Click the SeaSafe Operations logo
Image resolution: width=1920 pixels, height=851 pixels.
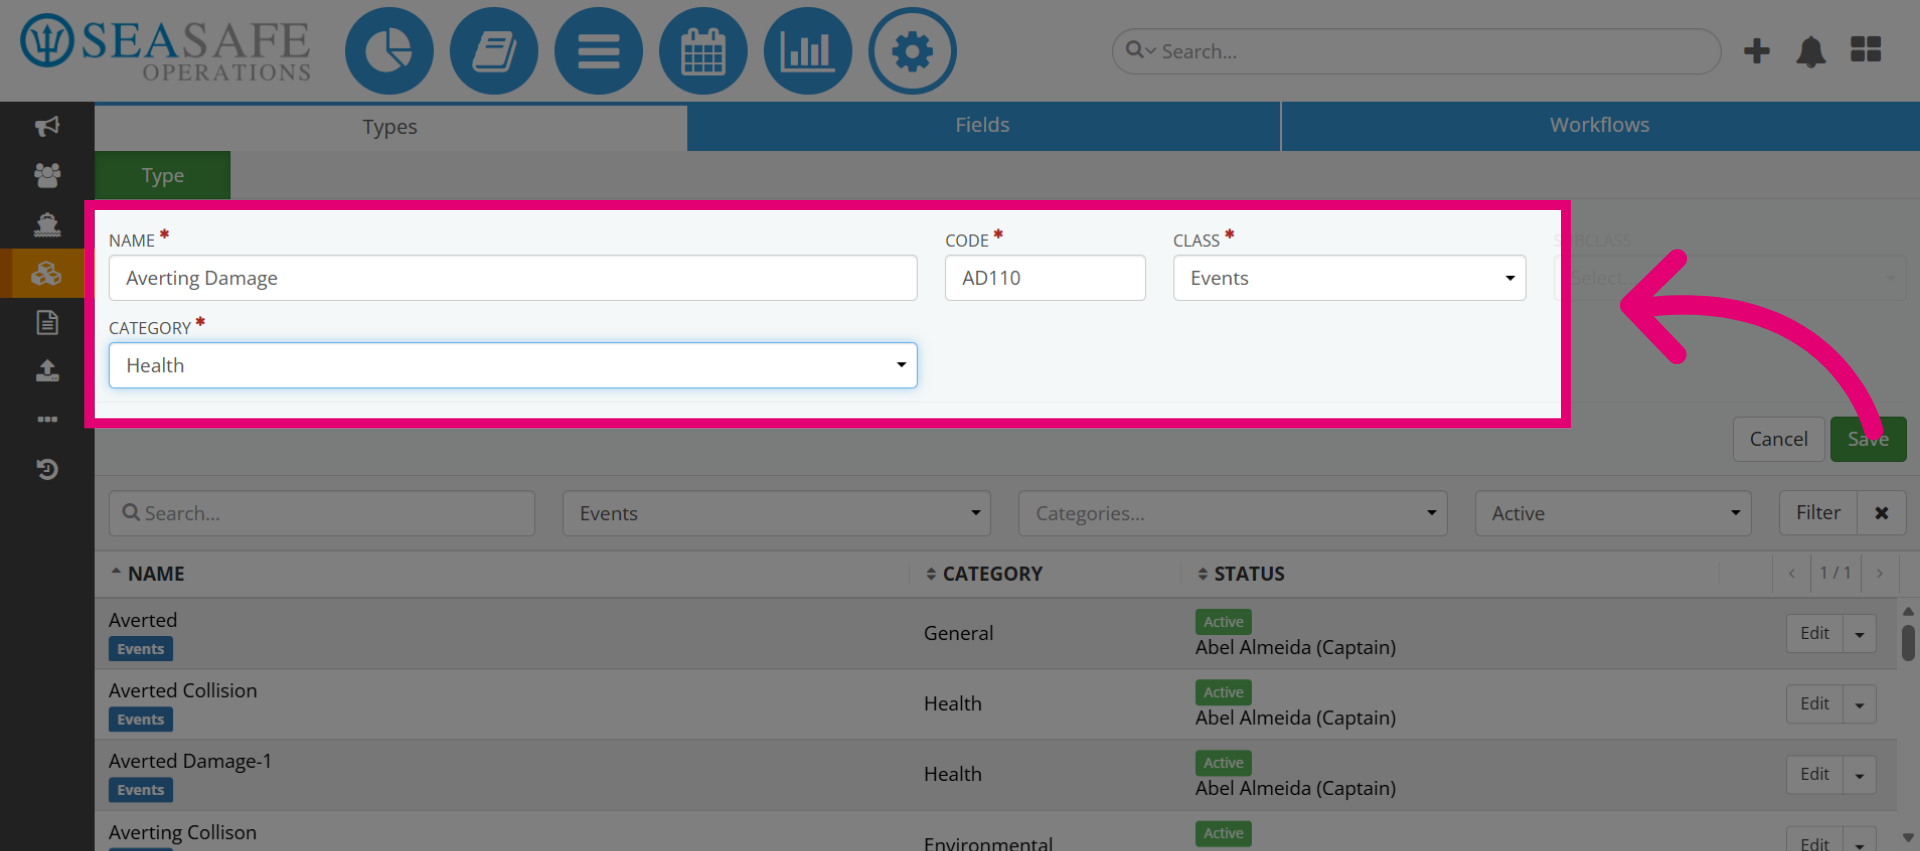(166, 48)
